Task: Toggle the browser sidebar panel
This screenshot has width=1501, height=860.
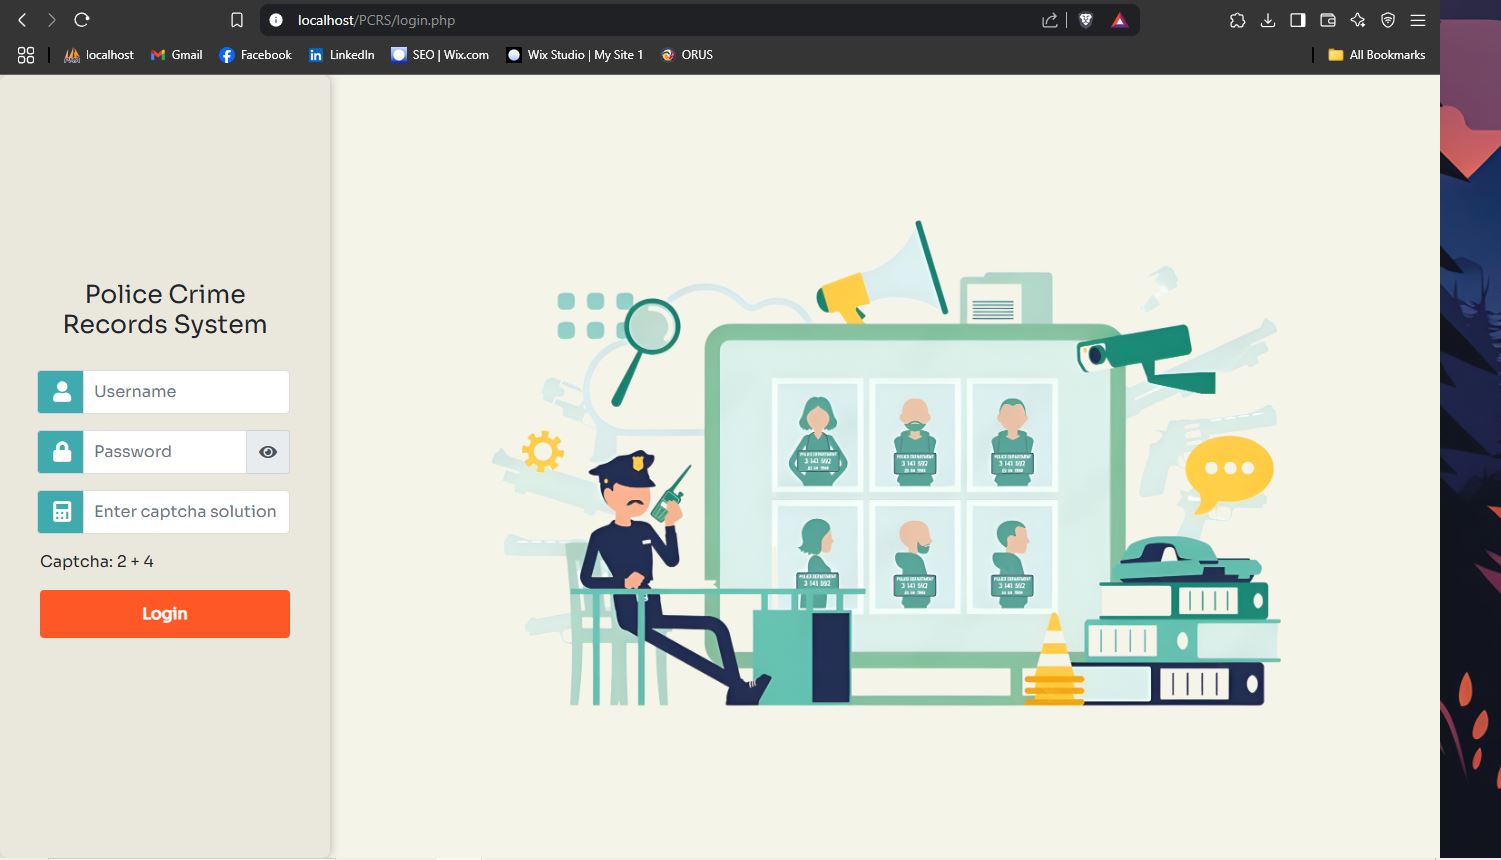Action: (x=1298, y=20)
